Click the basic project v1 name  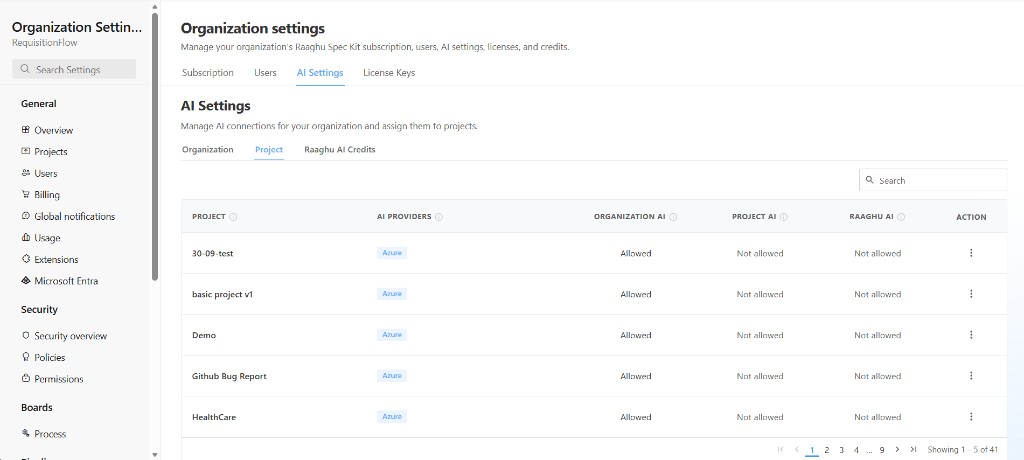click(222, 295)
